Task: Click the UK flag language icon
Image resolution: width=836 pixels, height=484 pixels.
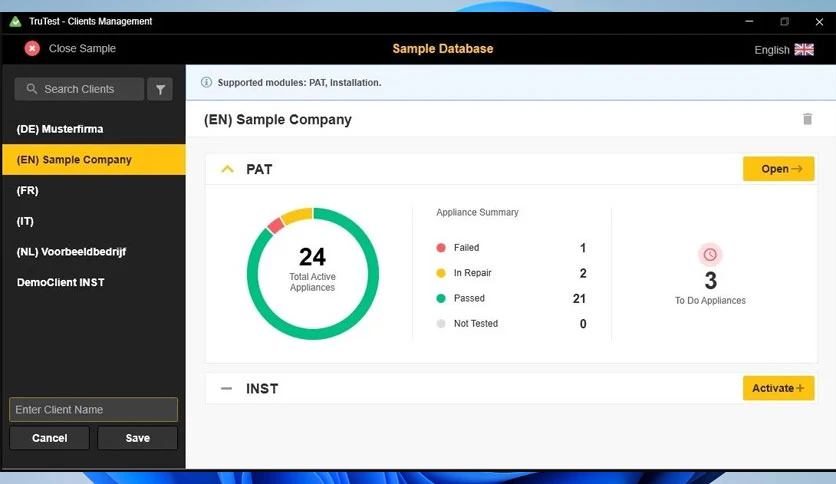Action: point(804,50)
